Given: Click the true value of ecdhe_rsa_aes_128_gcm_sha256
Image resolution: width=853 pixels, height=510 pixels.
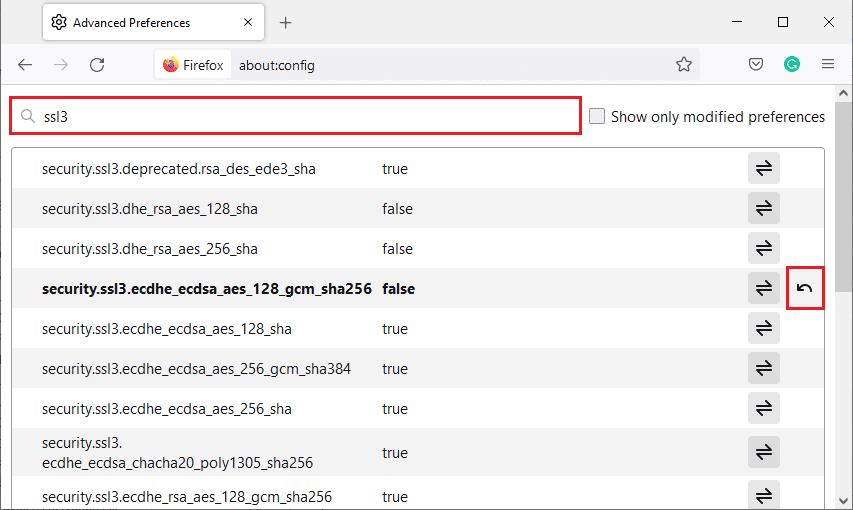Looking at the screenshot, I should coord(395,497).
